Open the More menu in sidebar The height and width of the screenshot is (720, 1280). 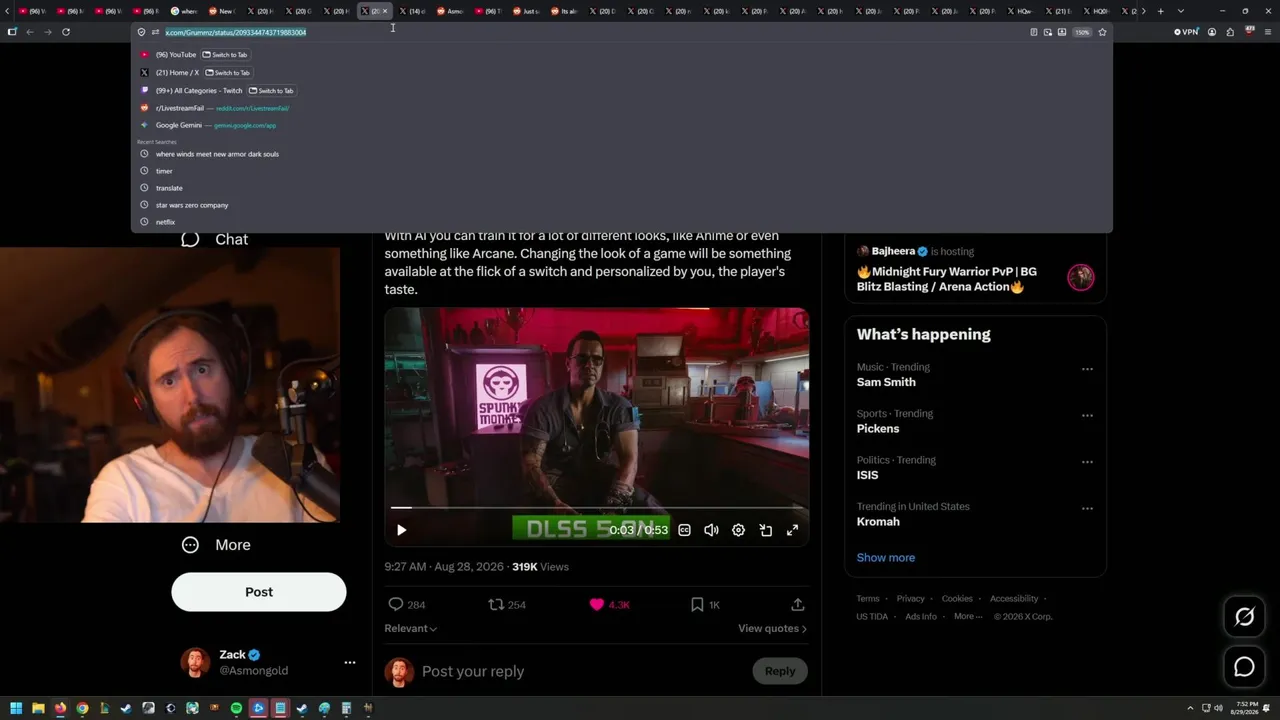tap(216, 545)
